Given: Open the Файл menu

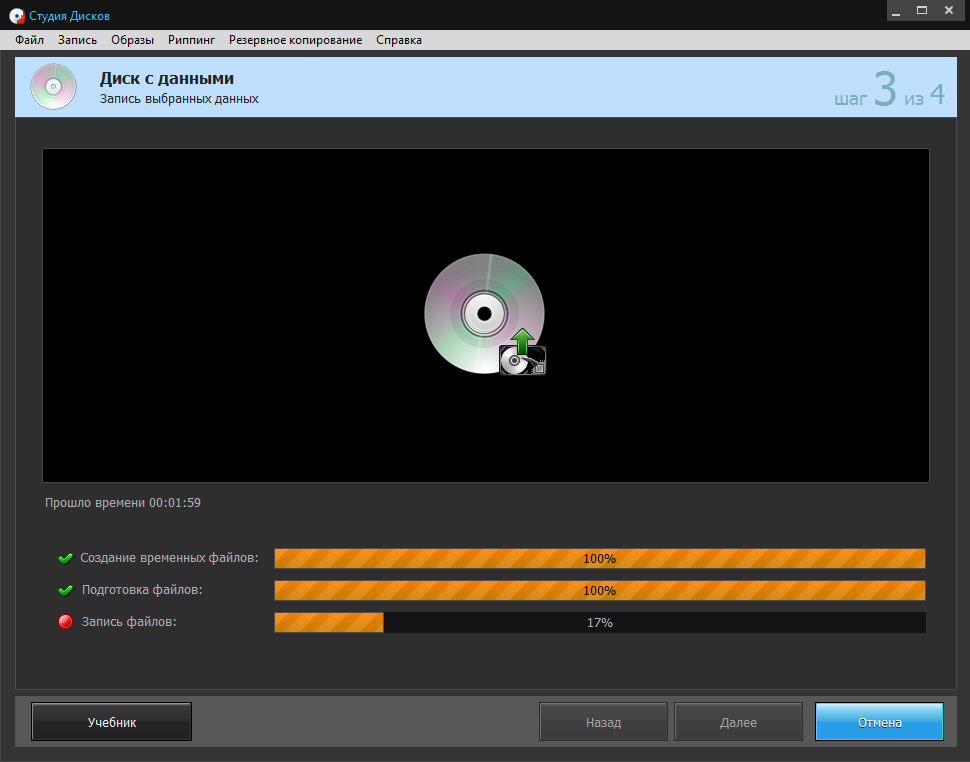Looking at the screenshot, I should [29, 40].
